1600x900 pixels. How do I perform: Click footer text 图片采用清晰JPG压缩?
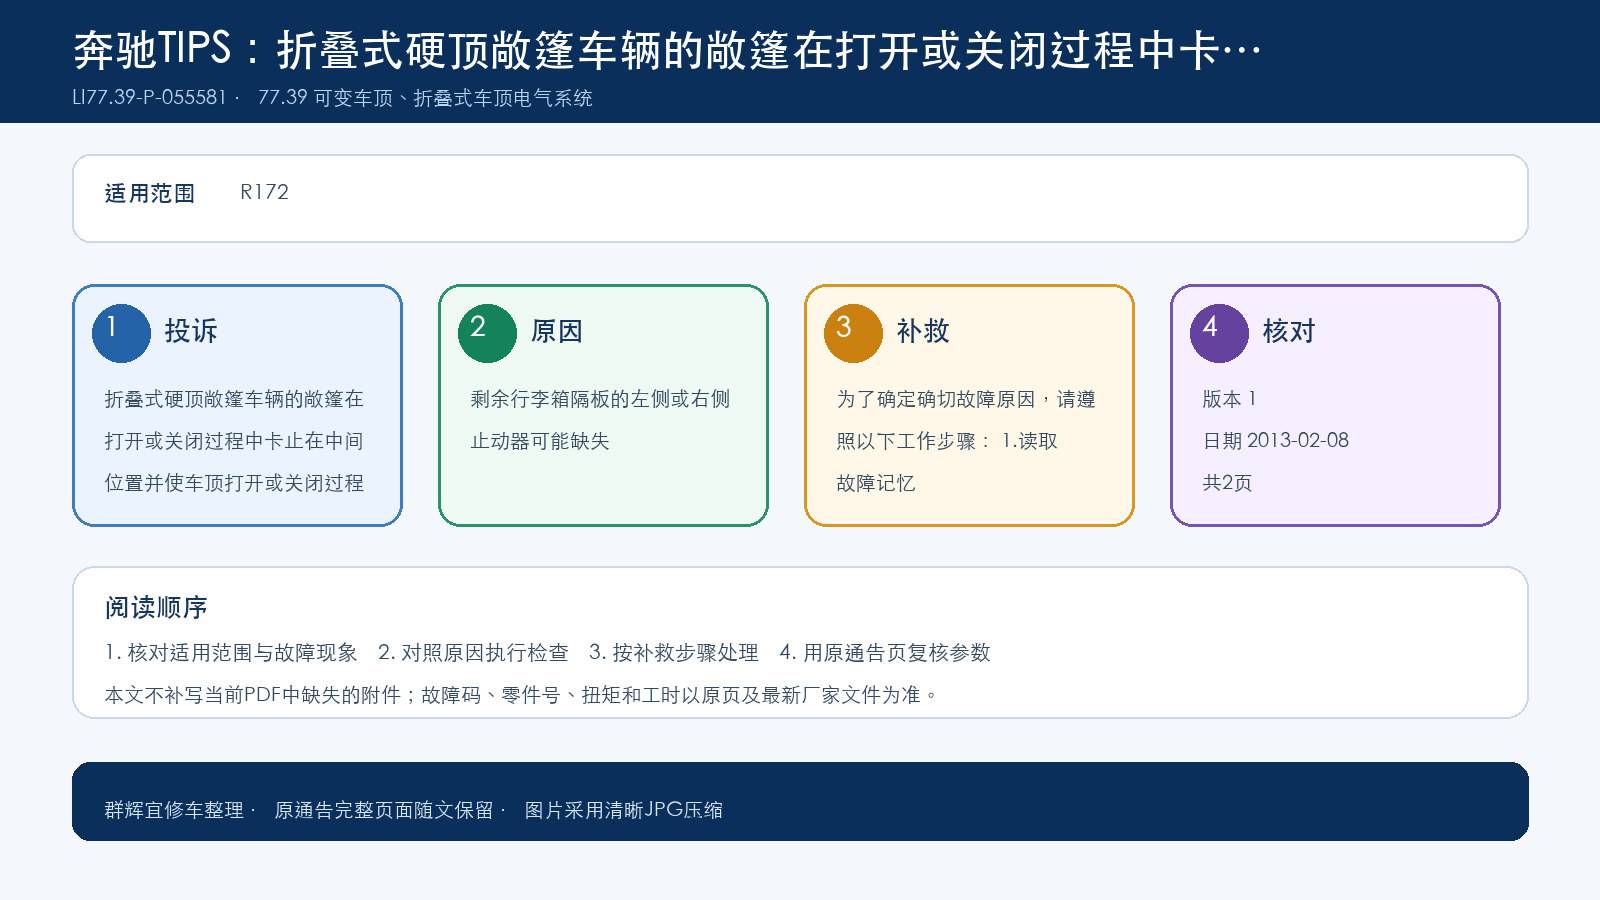click(624, 810)
